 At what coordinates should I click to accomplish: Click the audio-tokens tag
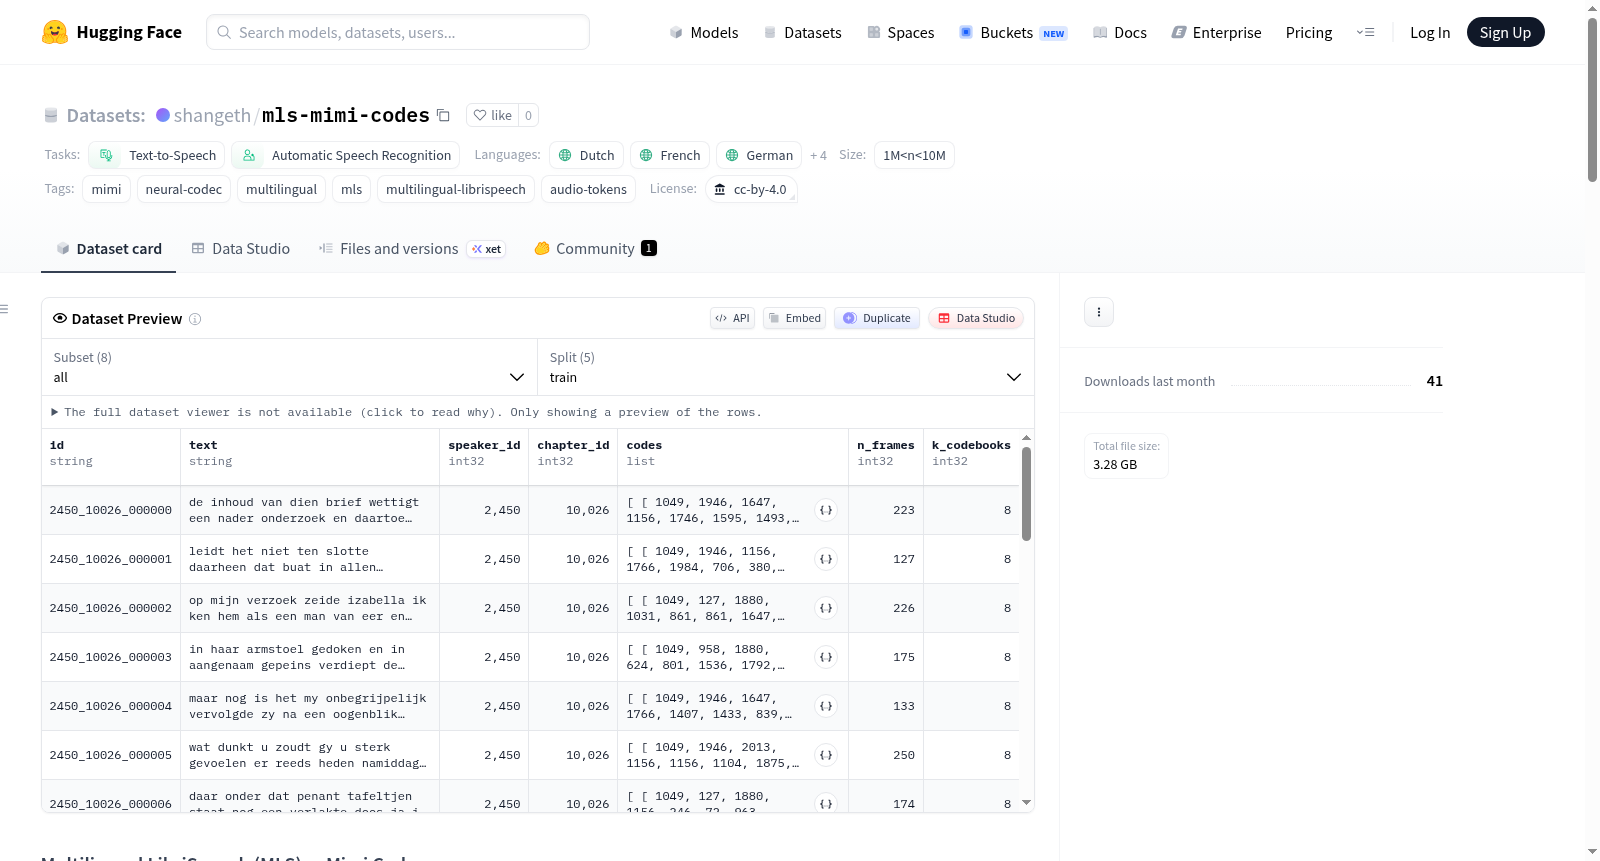(588, 189)
